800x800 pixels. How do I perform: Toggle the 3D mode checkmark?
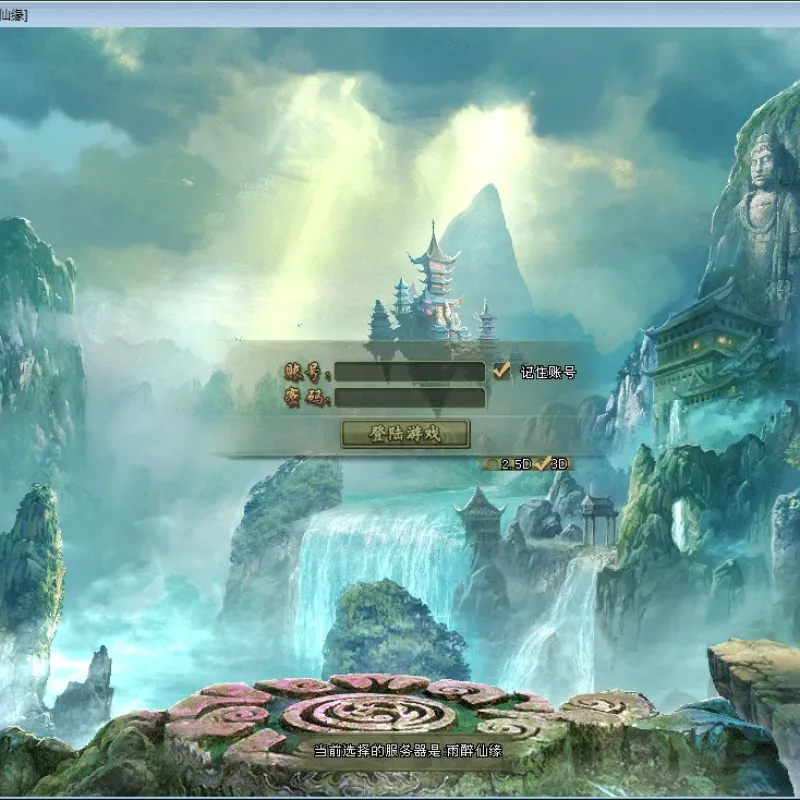click(x=543, y=463)
